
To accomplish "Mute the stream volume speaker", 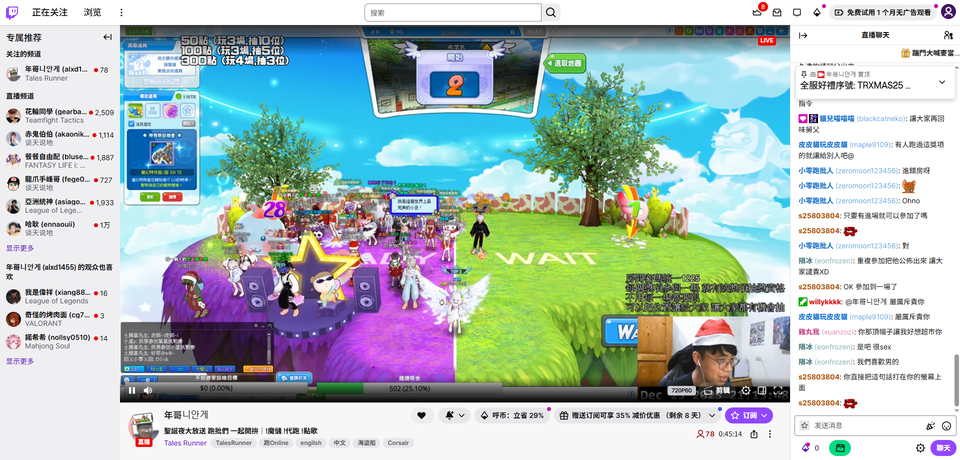I will pos(149,390).
